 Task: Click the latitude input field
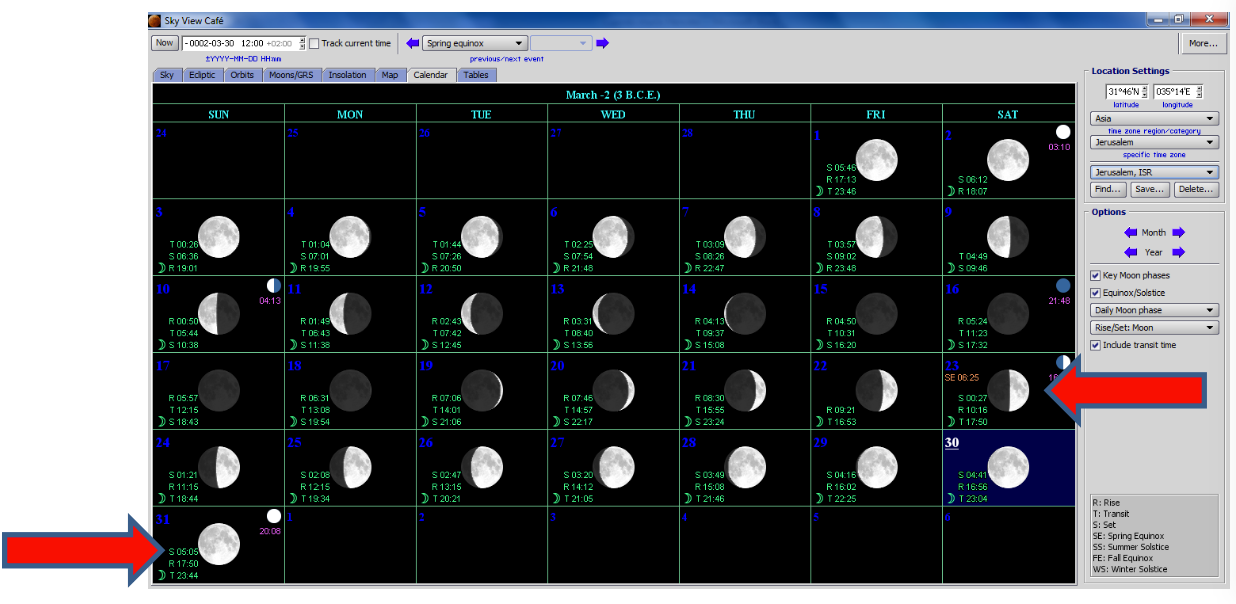pos(1125,92)
